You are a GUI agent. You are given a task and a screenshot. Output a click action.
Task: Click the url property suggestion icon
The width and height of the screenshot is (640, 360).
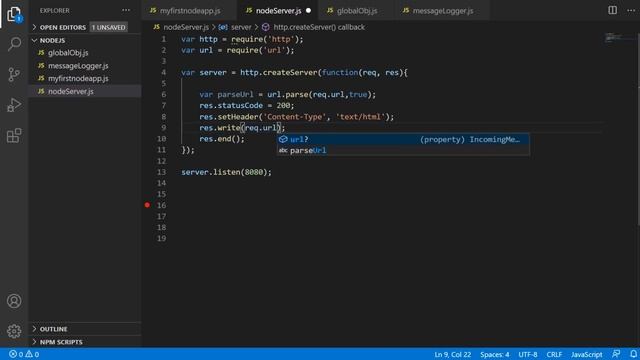(283, 139)
